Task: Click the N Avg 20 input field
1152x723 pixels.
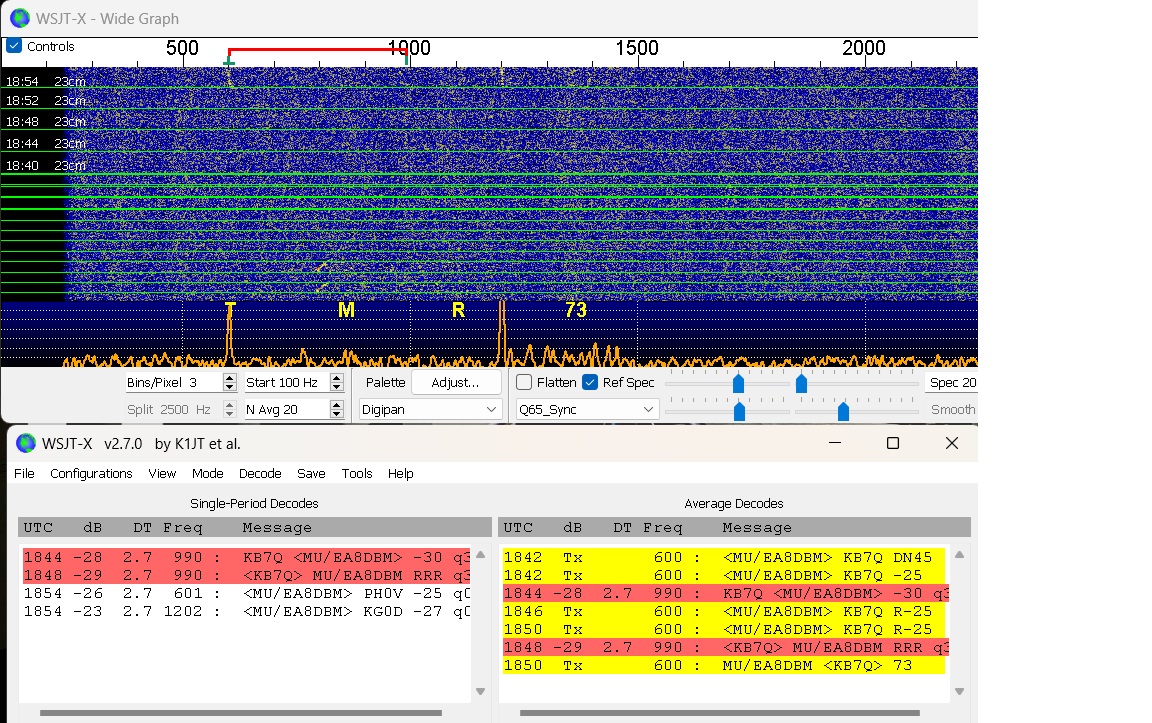Action: [x=287, y=409]
